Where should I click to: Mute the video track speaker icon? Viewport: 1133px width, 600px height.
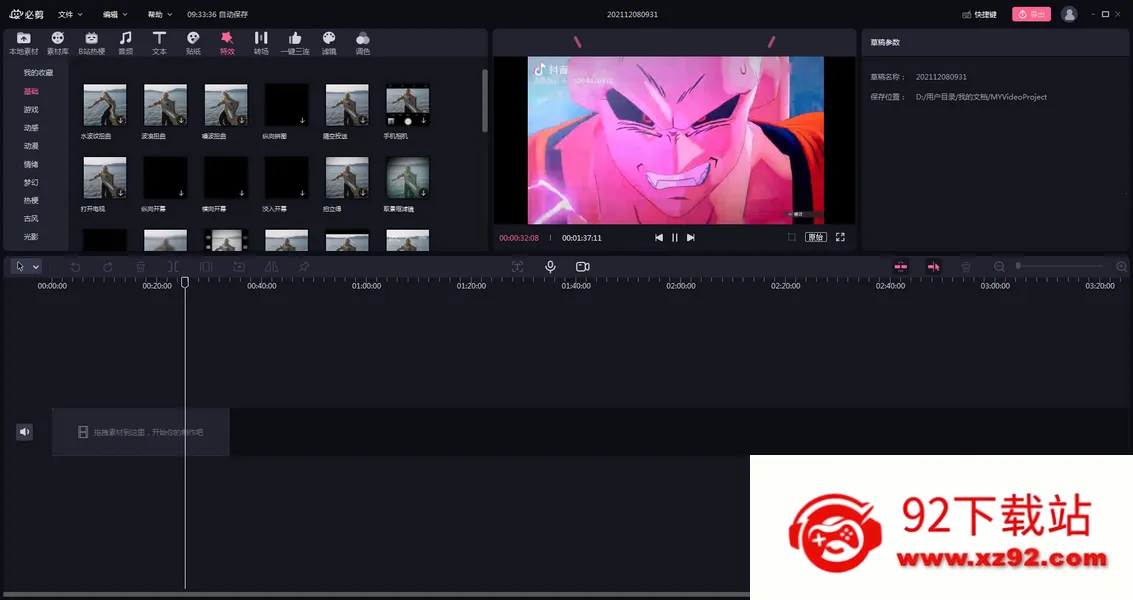(x=25, y=432)
